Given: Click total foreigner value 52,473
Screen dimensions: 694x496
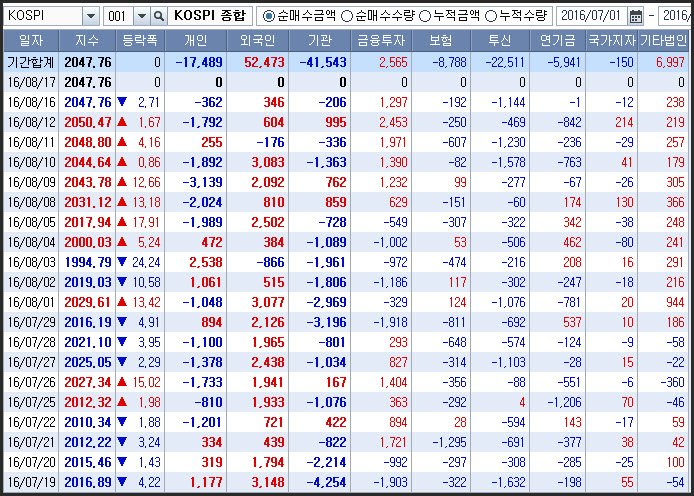Looking at the screenshot, I should [x=264, y=62].
